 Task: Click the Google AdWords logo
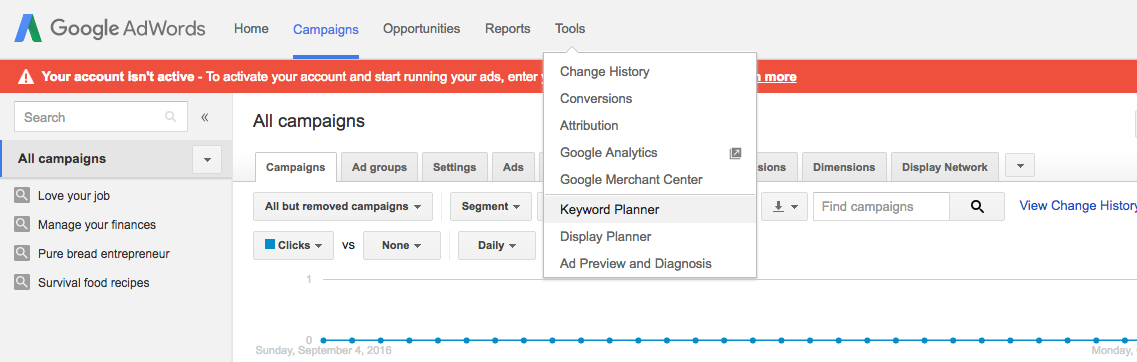pos(110,29)
